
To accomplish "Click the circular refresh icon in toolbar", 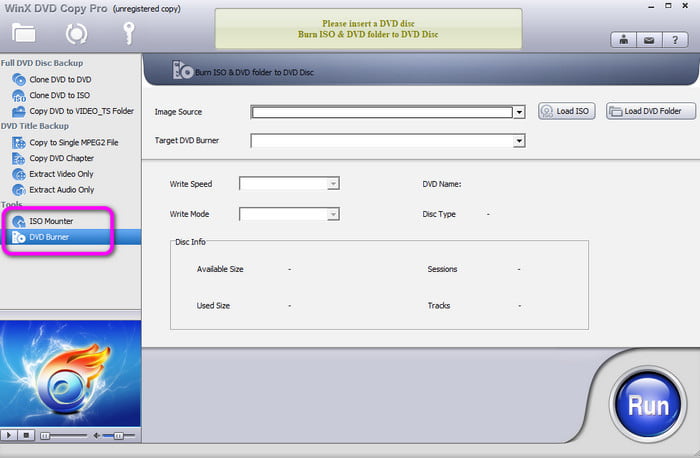I will (x=76, y=33).
